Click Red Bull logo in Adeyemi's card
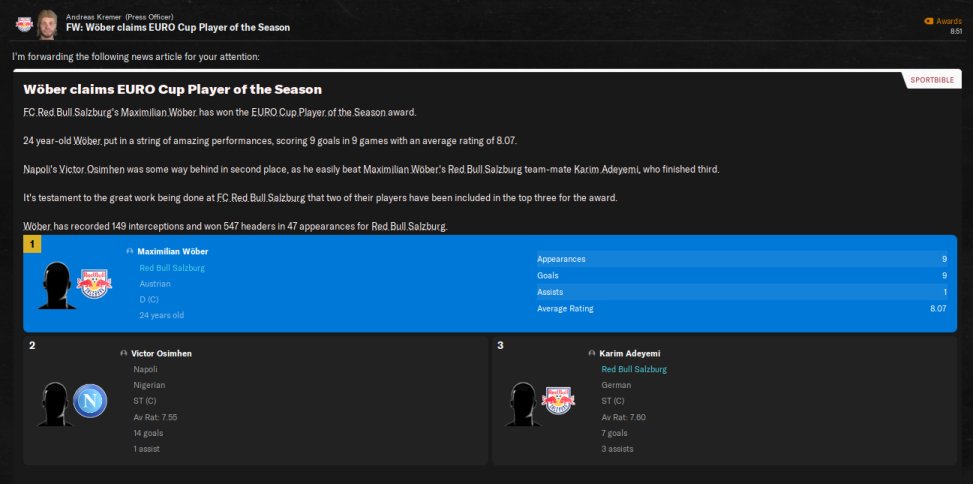The width and height of the screenshot is (973, 484). (558, 401)
